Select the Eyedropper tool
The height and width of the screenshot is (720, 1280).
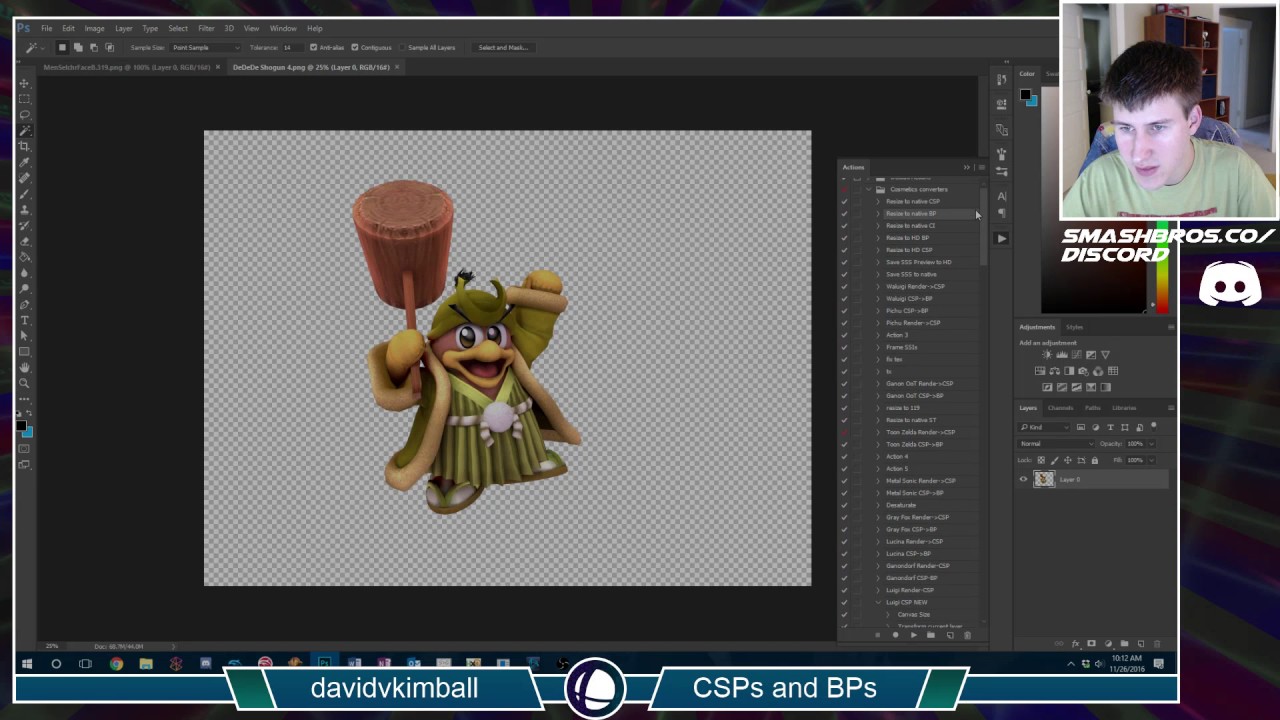24,163
